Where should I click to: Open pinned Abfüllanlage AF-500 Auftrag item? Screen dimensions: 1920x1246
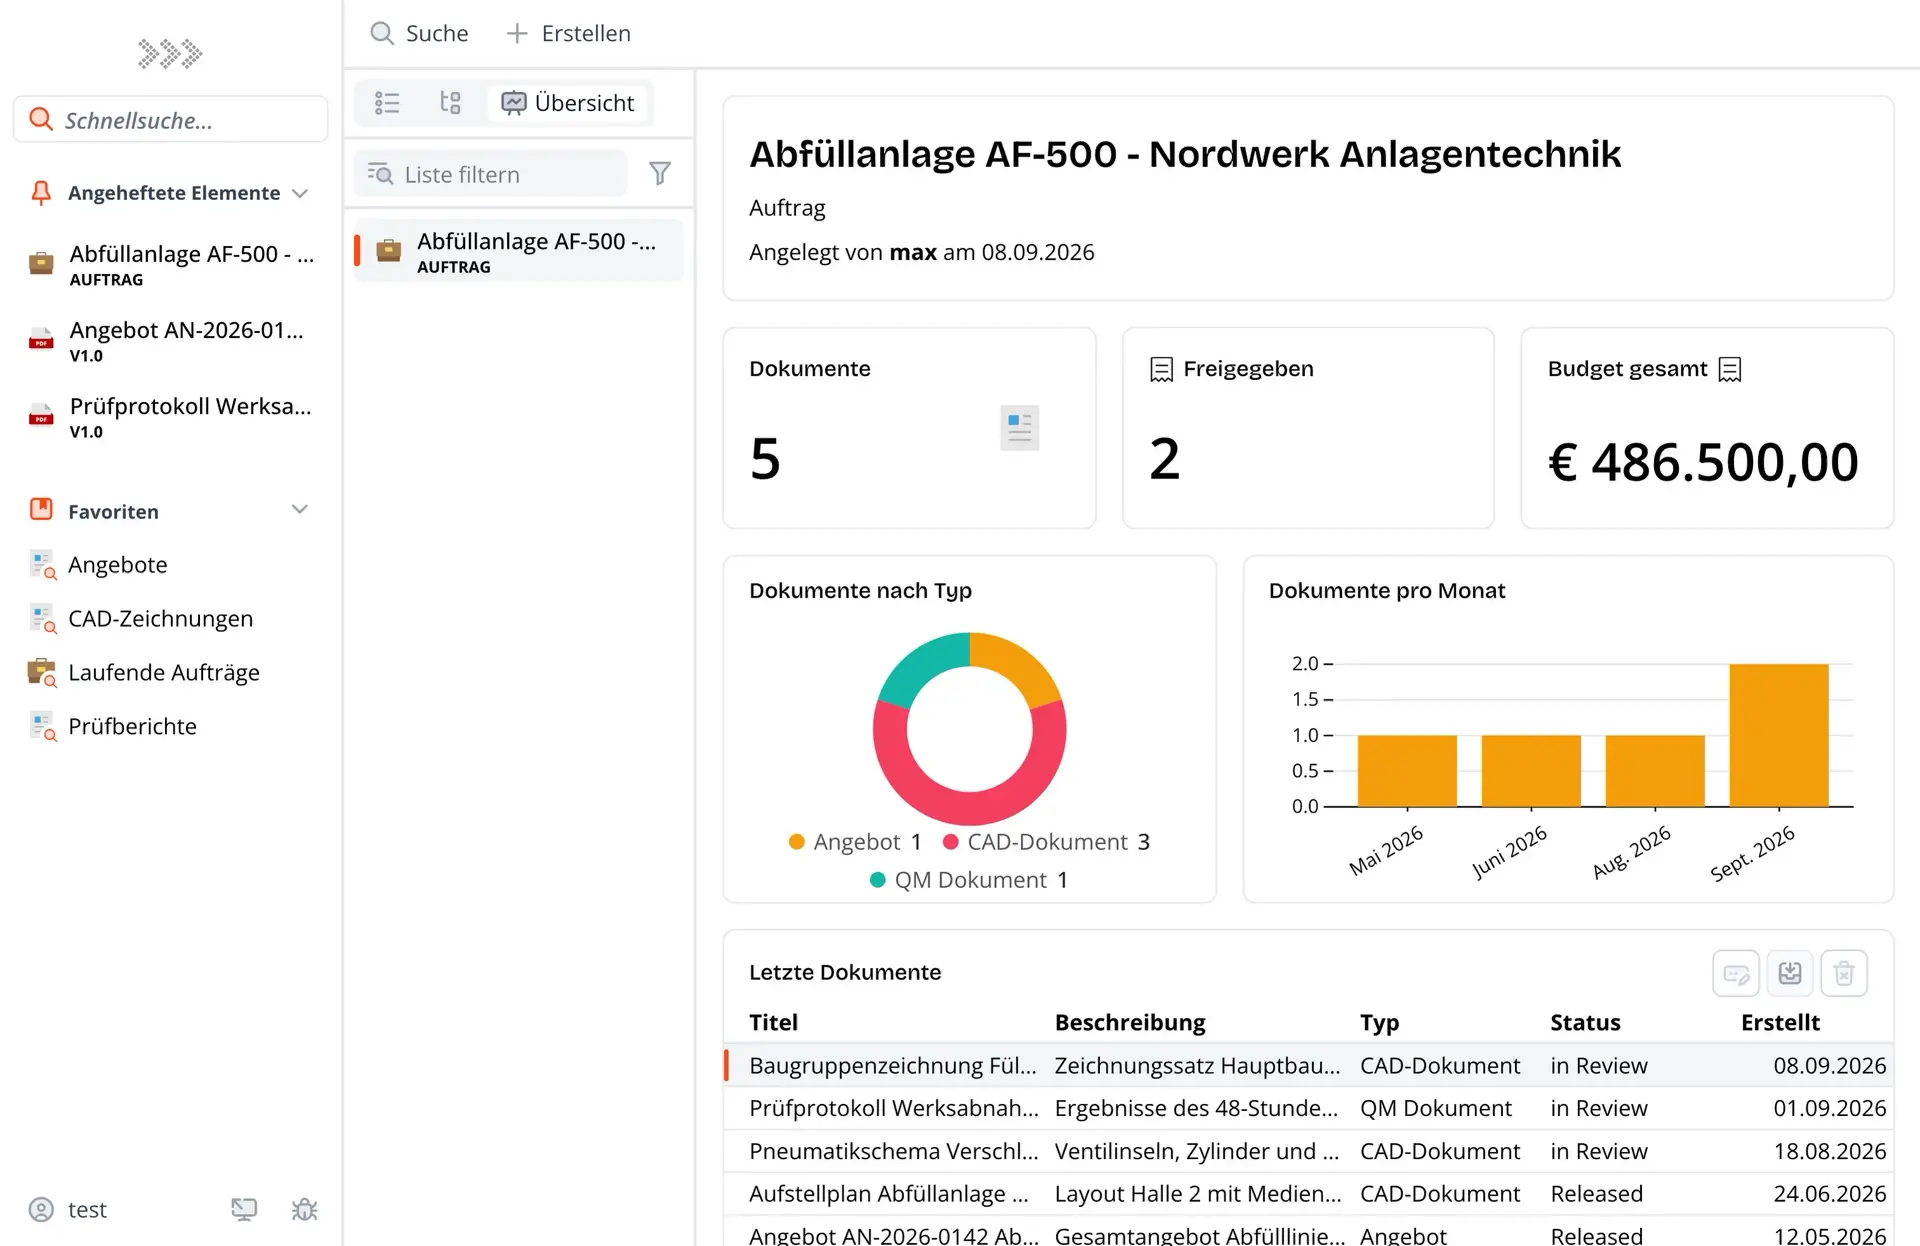(171, 264)
